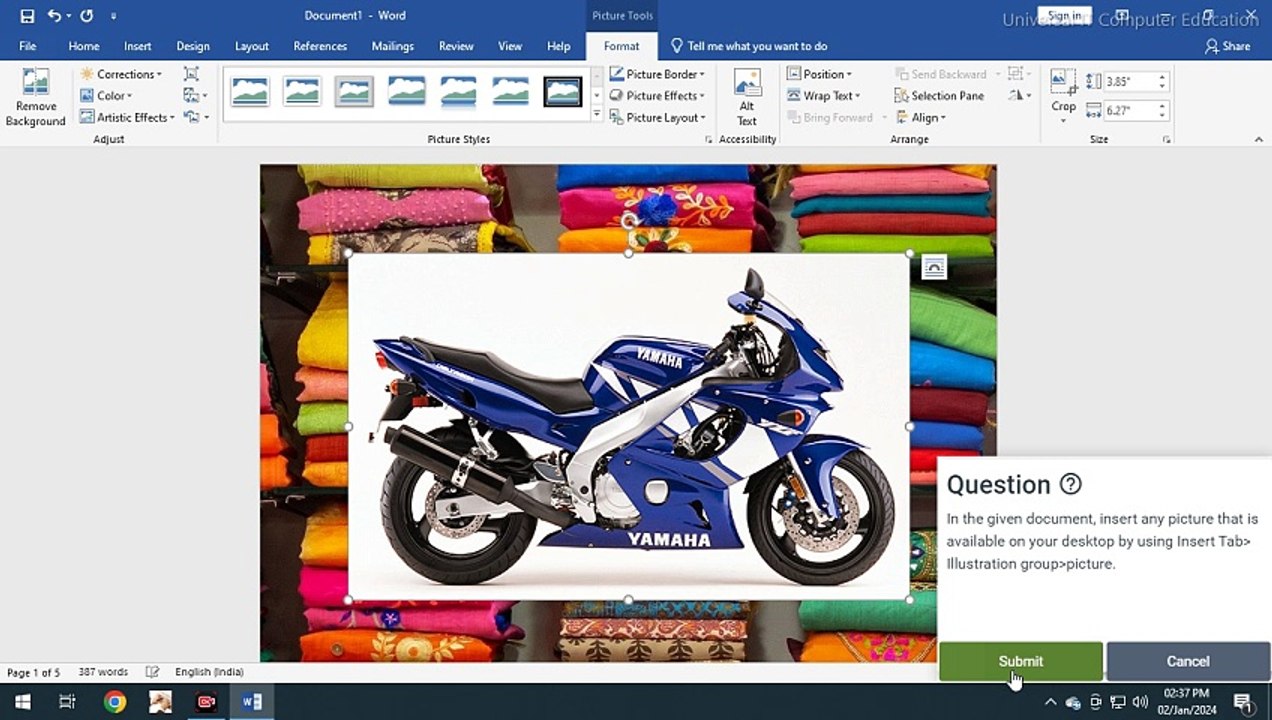Cancel the question panel
Viewport: 1272px width, 720px height.
click(x=1188, y=661)
